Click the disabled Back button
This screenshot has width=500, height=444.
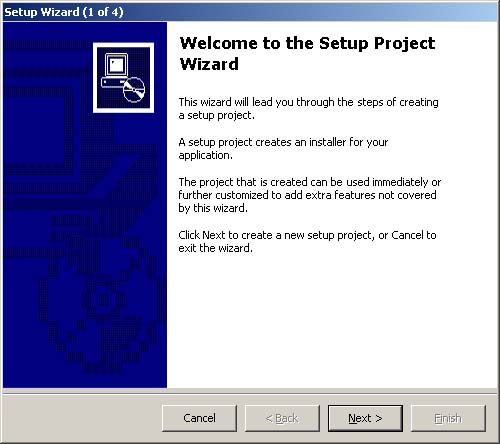[x=282, y=418]
